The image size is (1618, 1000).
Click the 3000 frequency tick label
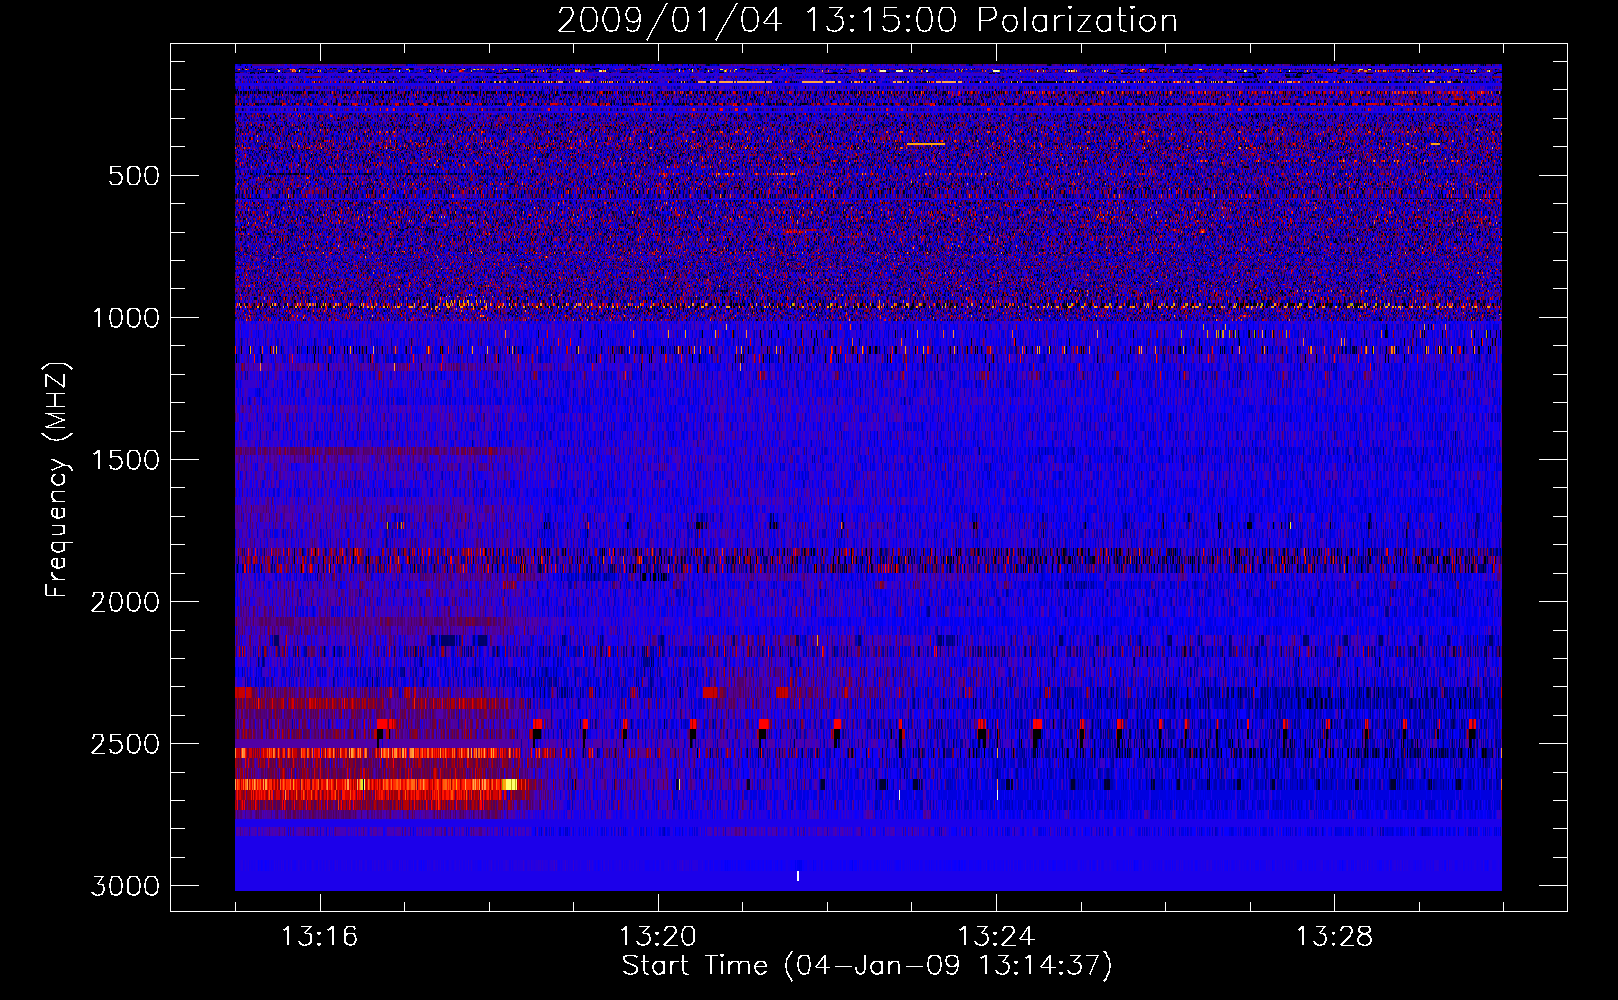coord(125,886)
